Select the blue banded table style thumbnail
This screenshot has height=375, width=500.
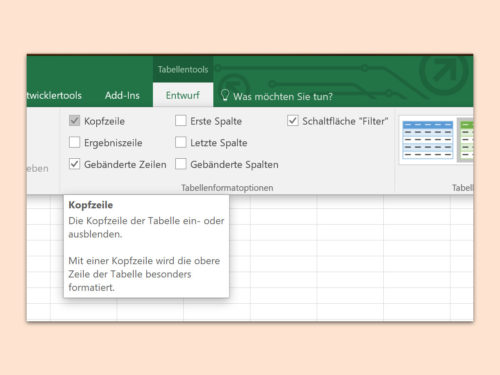tap(428, 140)
